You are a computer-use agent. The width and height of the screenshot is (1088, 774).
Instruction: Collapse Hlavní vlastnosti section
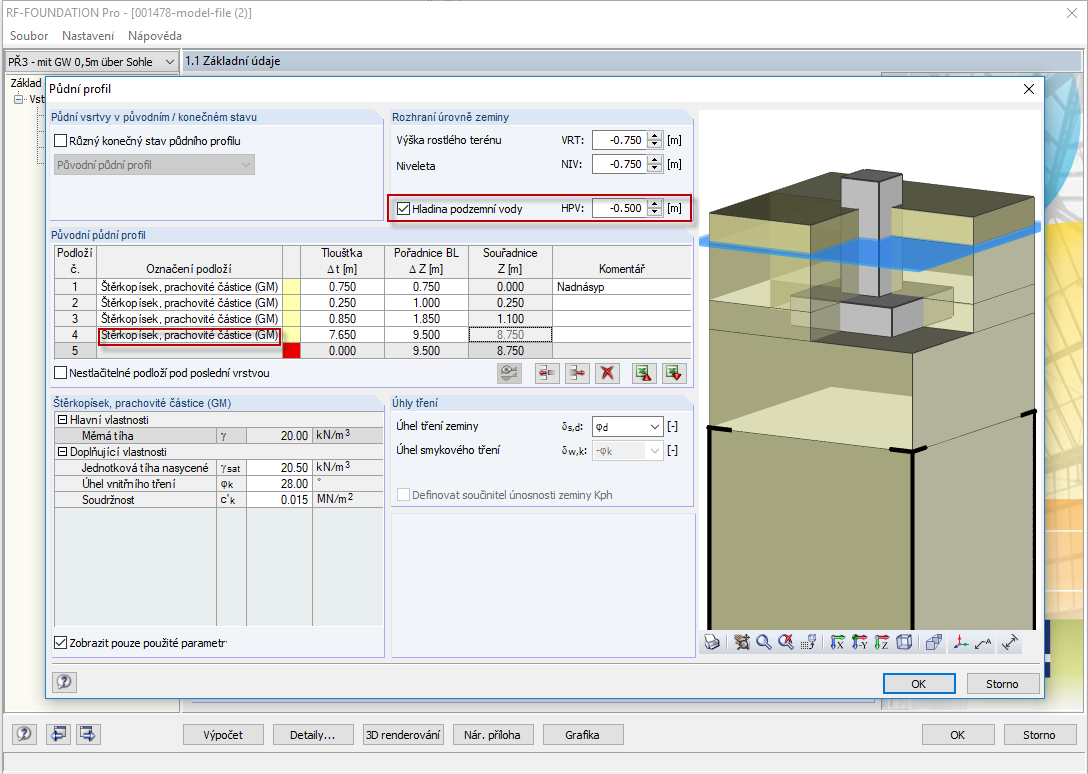[x=62, y=420]
